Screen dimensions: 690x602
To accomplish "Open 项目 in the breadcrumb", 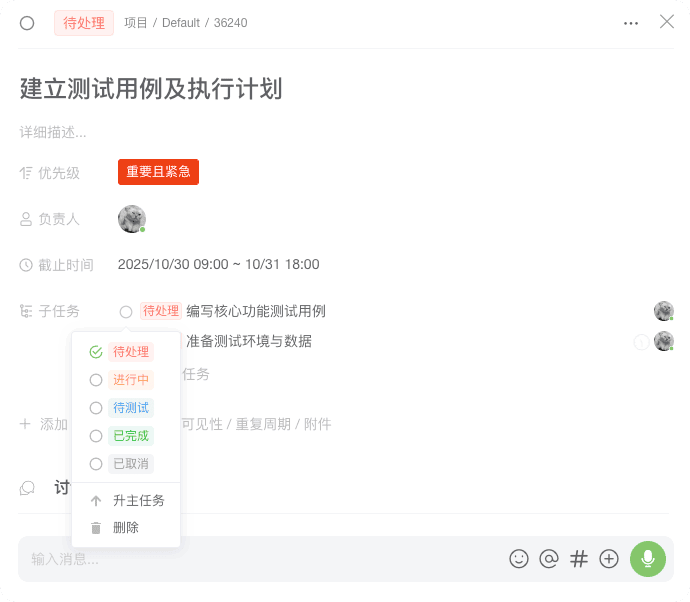I will click(x=136, y=22).
